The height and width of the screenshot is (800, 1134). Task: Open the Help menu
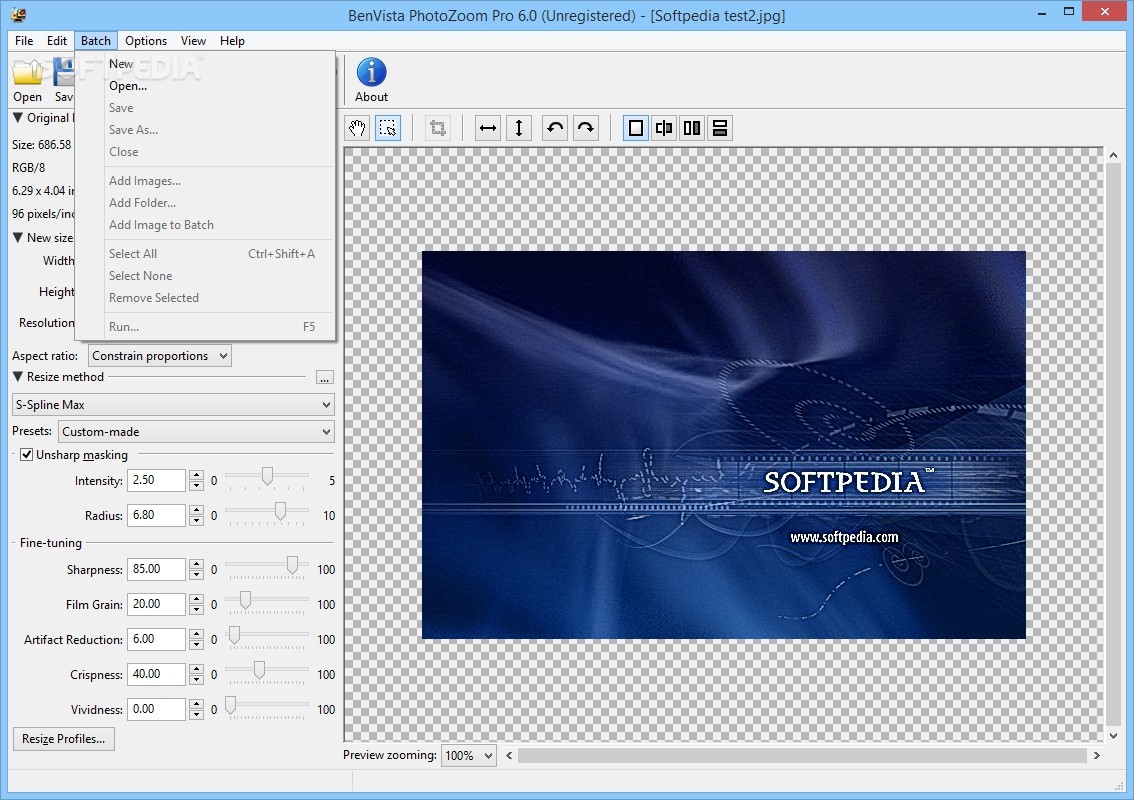(x=232, y=41)
